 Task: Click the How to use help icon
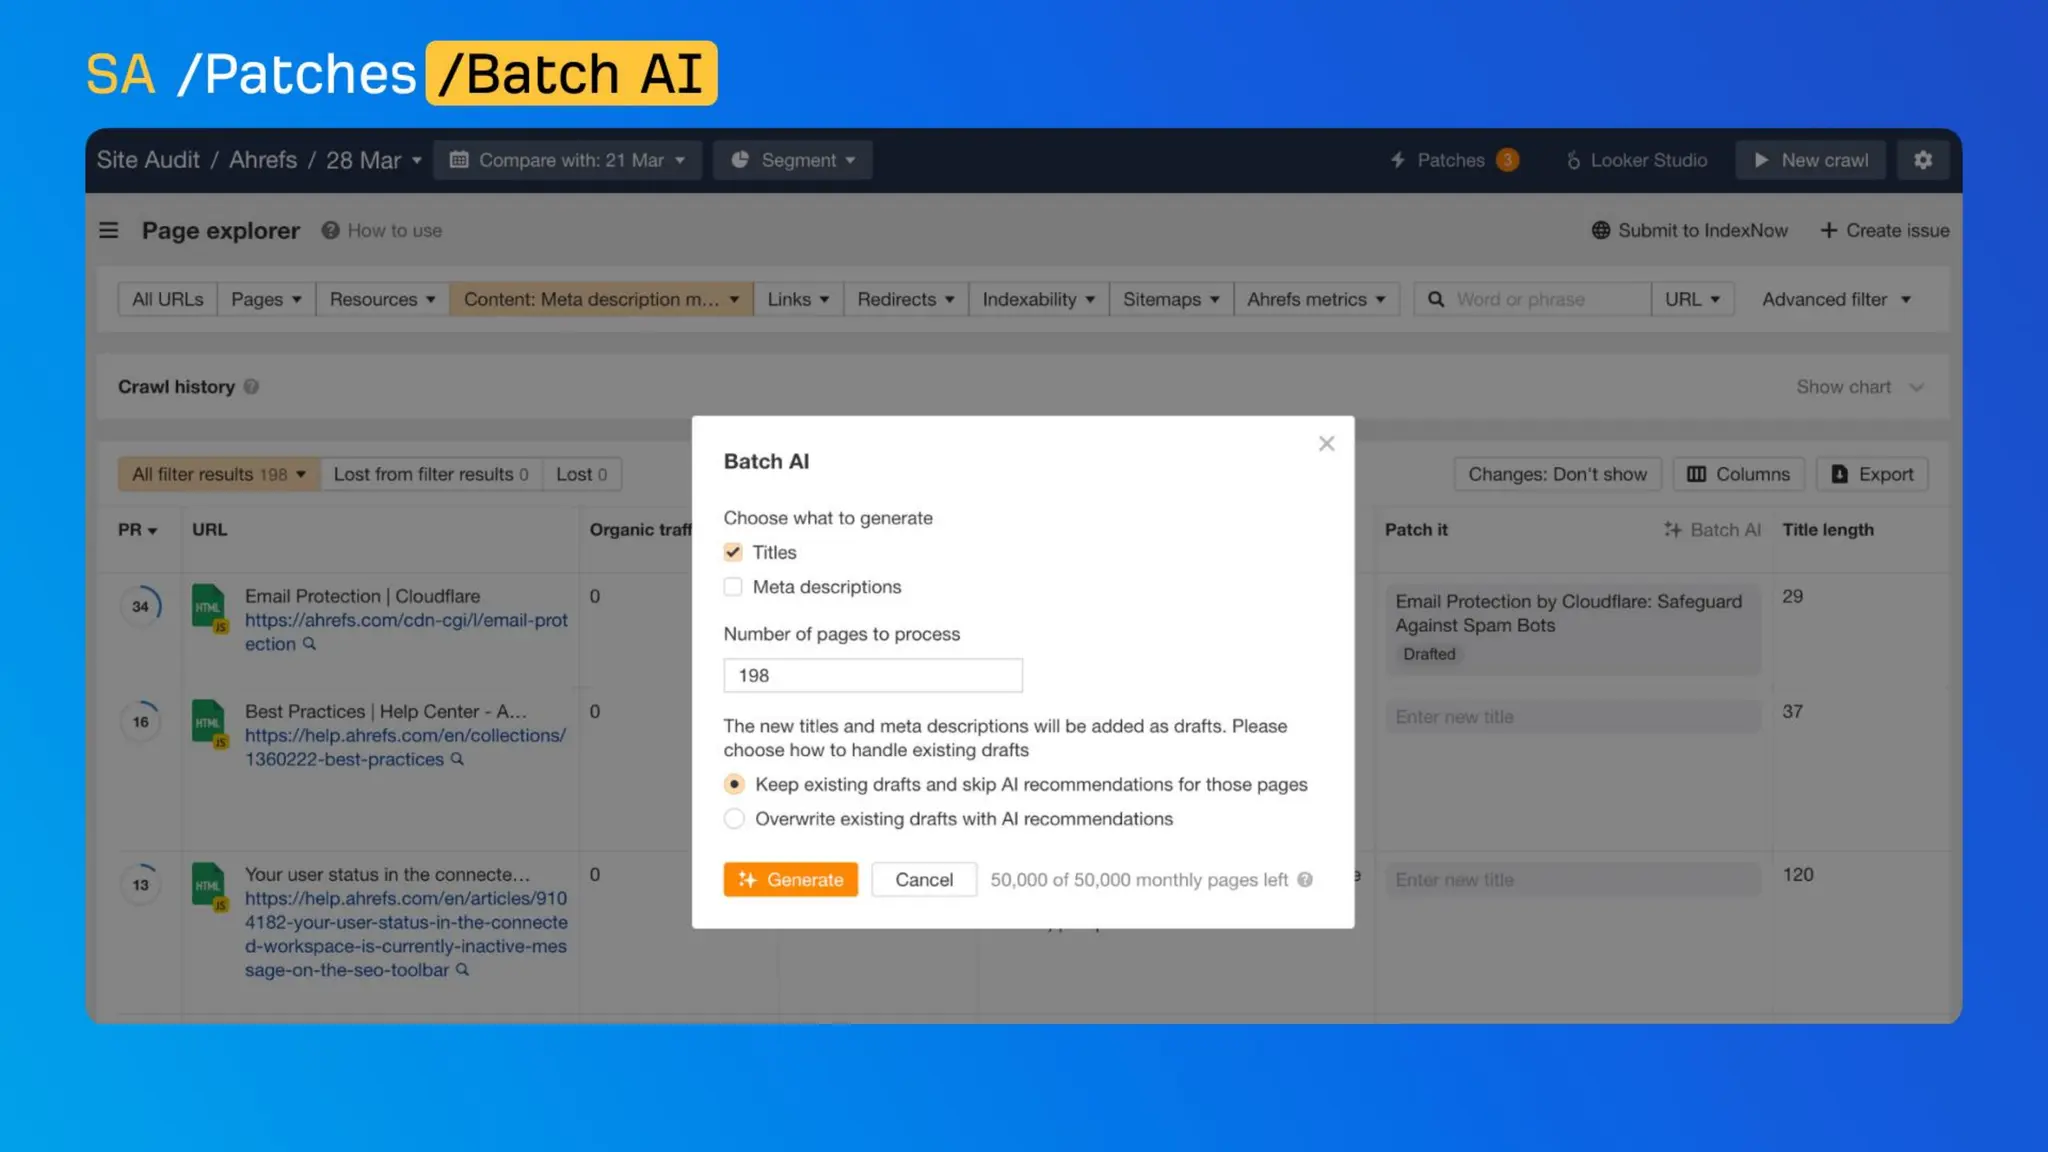(x=330, y=231)
